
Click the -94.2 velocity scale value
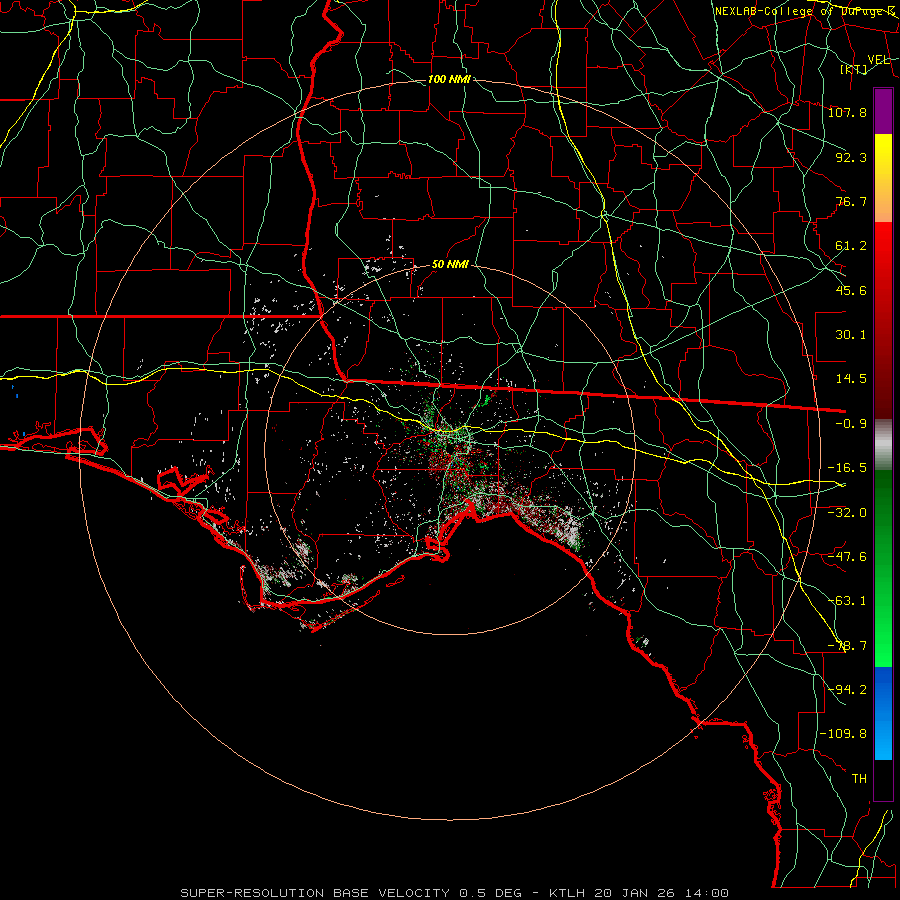tap(847, 689)
